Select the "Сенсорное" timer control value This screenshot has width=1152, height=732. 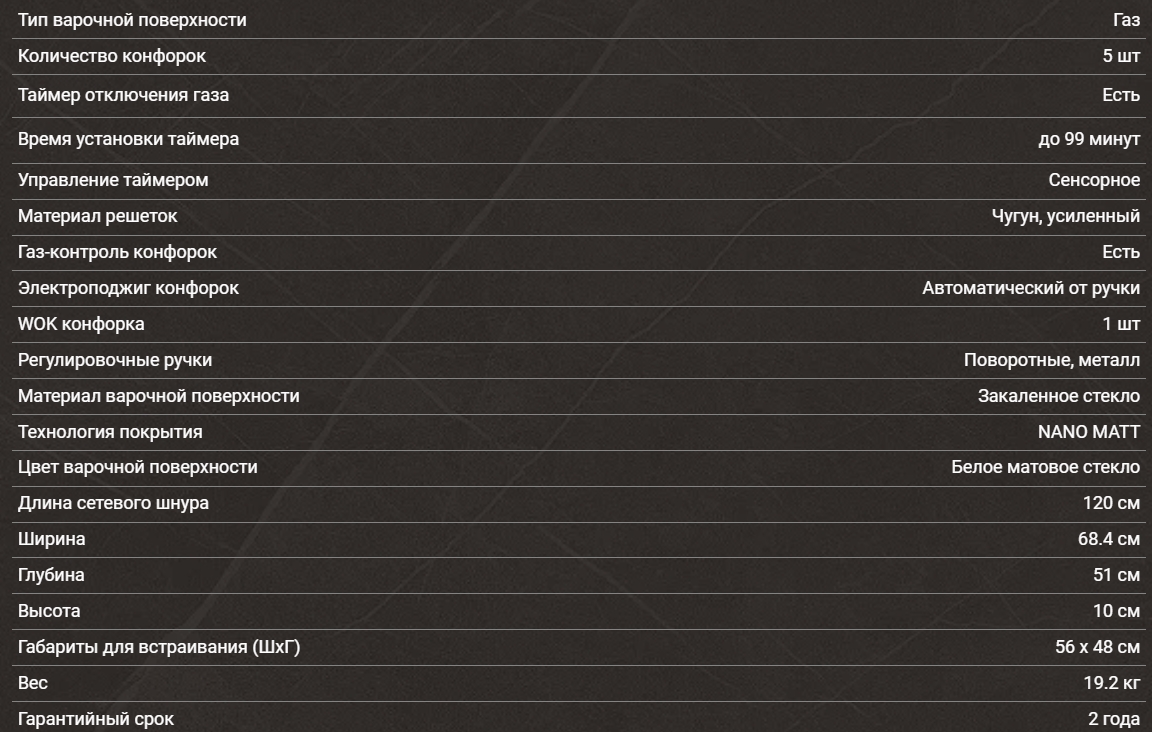click(1094, 180)
